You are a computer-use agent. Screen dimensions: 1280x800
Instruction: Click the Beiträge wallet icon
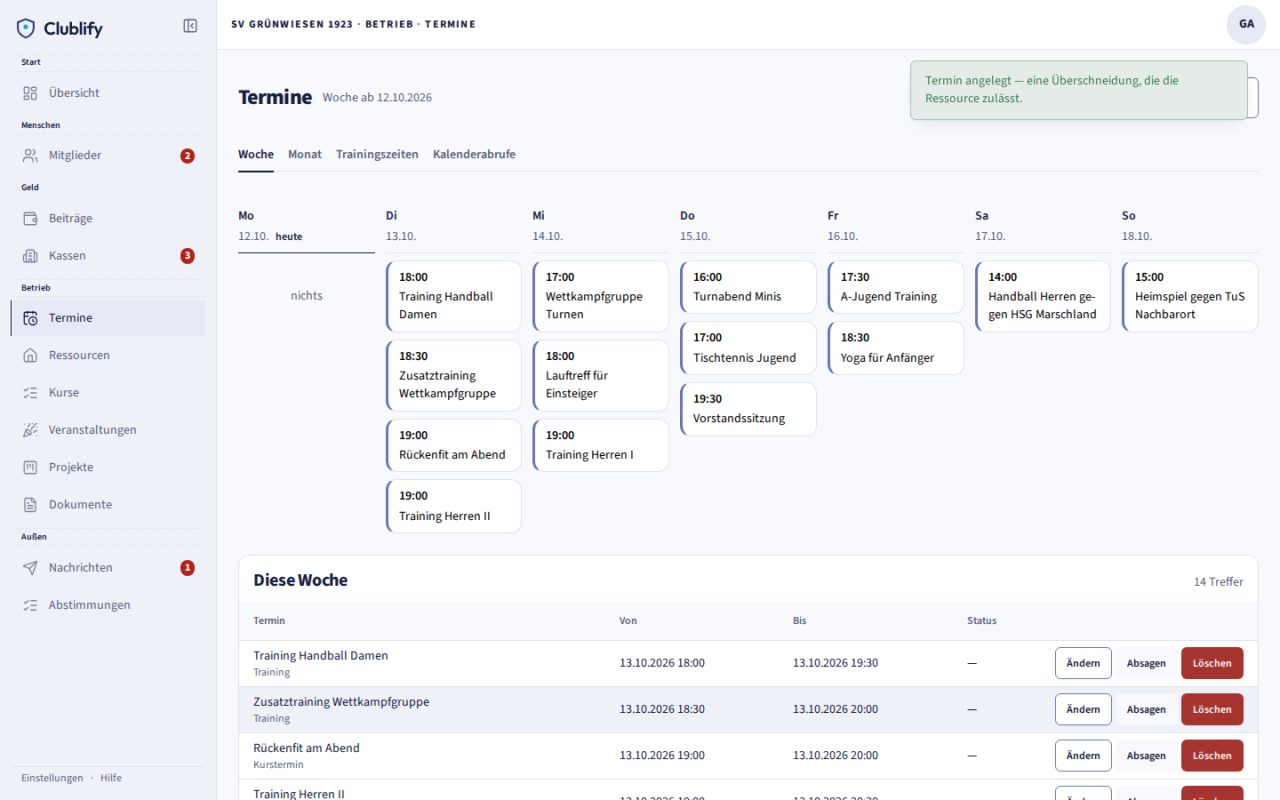click(x=30, y=218)
